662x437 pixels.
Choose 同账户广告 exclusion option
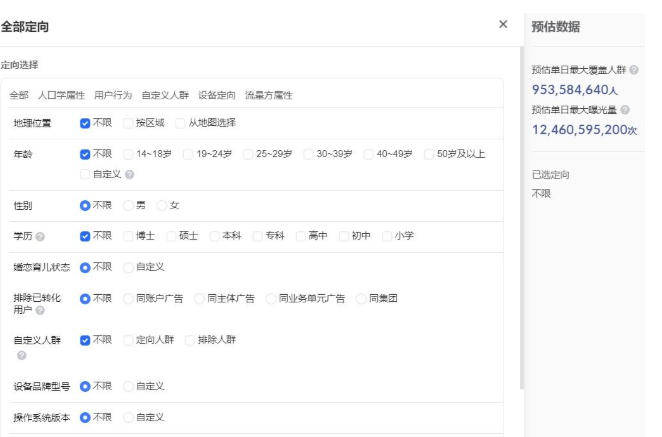pos(128,298)
